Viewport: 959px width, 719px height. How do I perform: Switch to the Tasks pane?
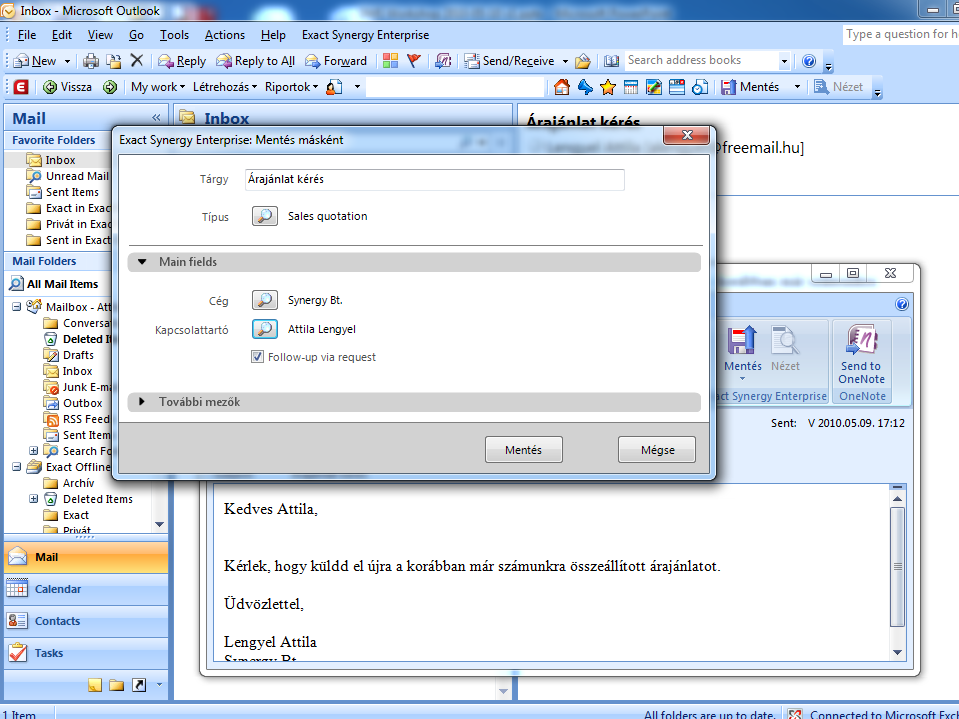(86, 653)
